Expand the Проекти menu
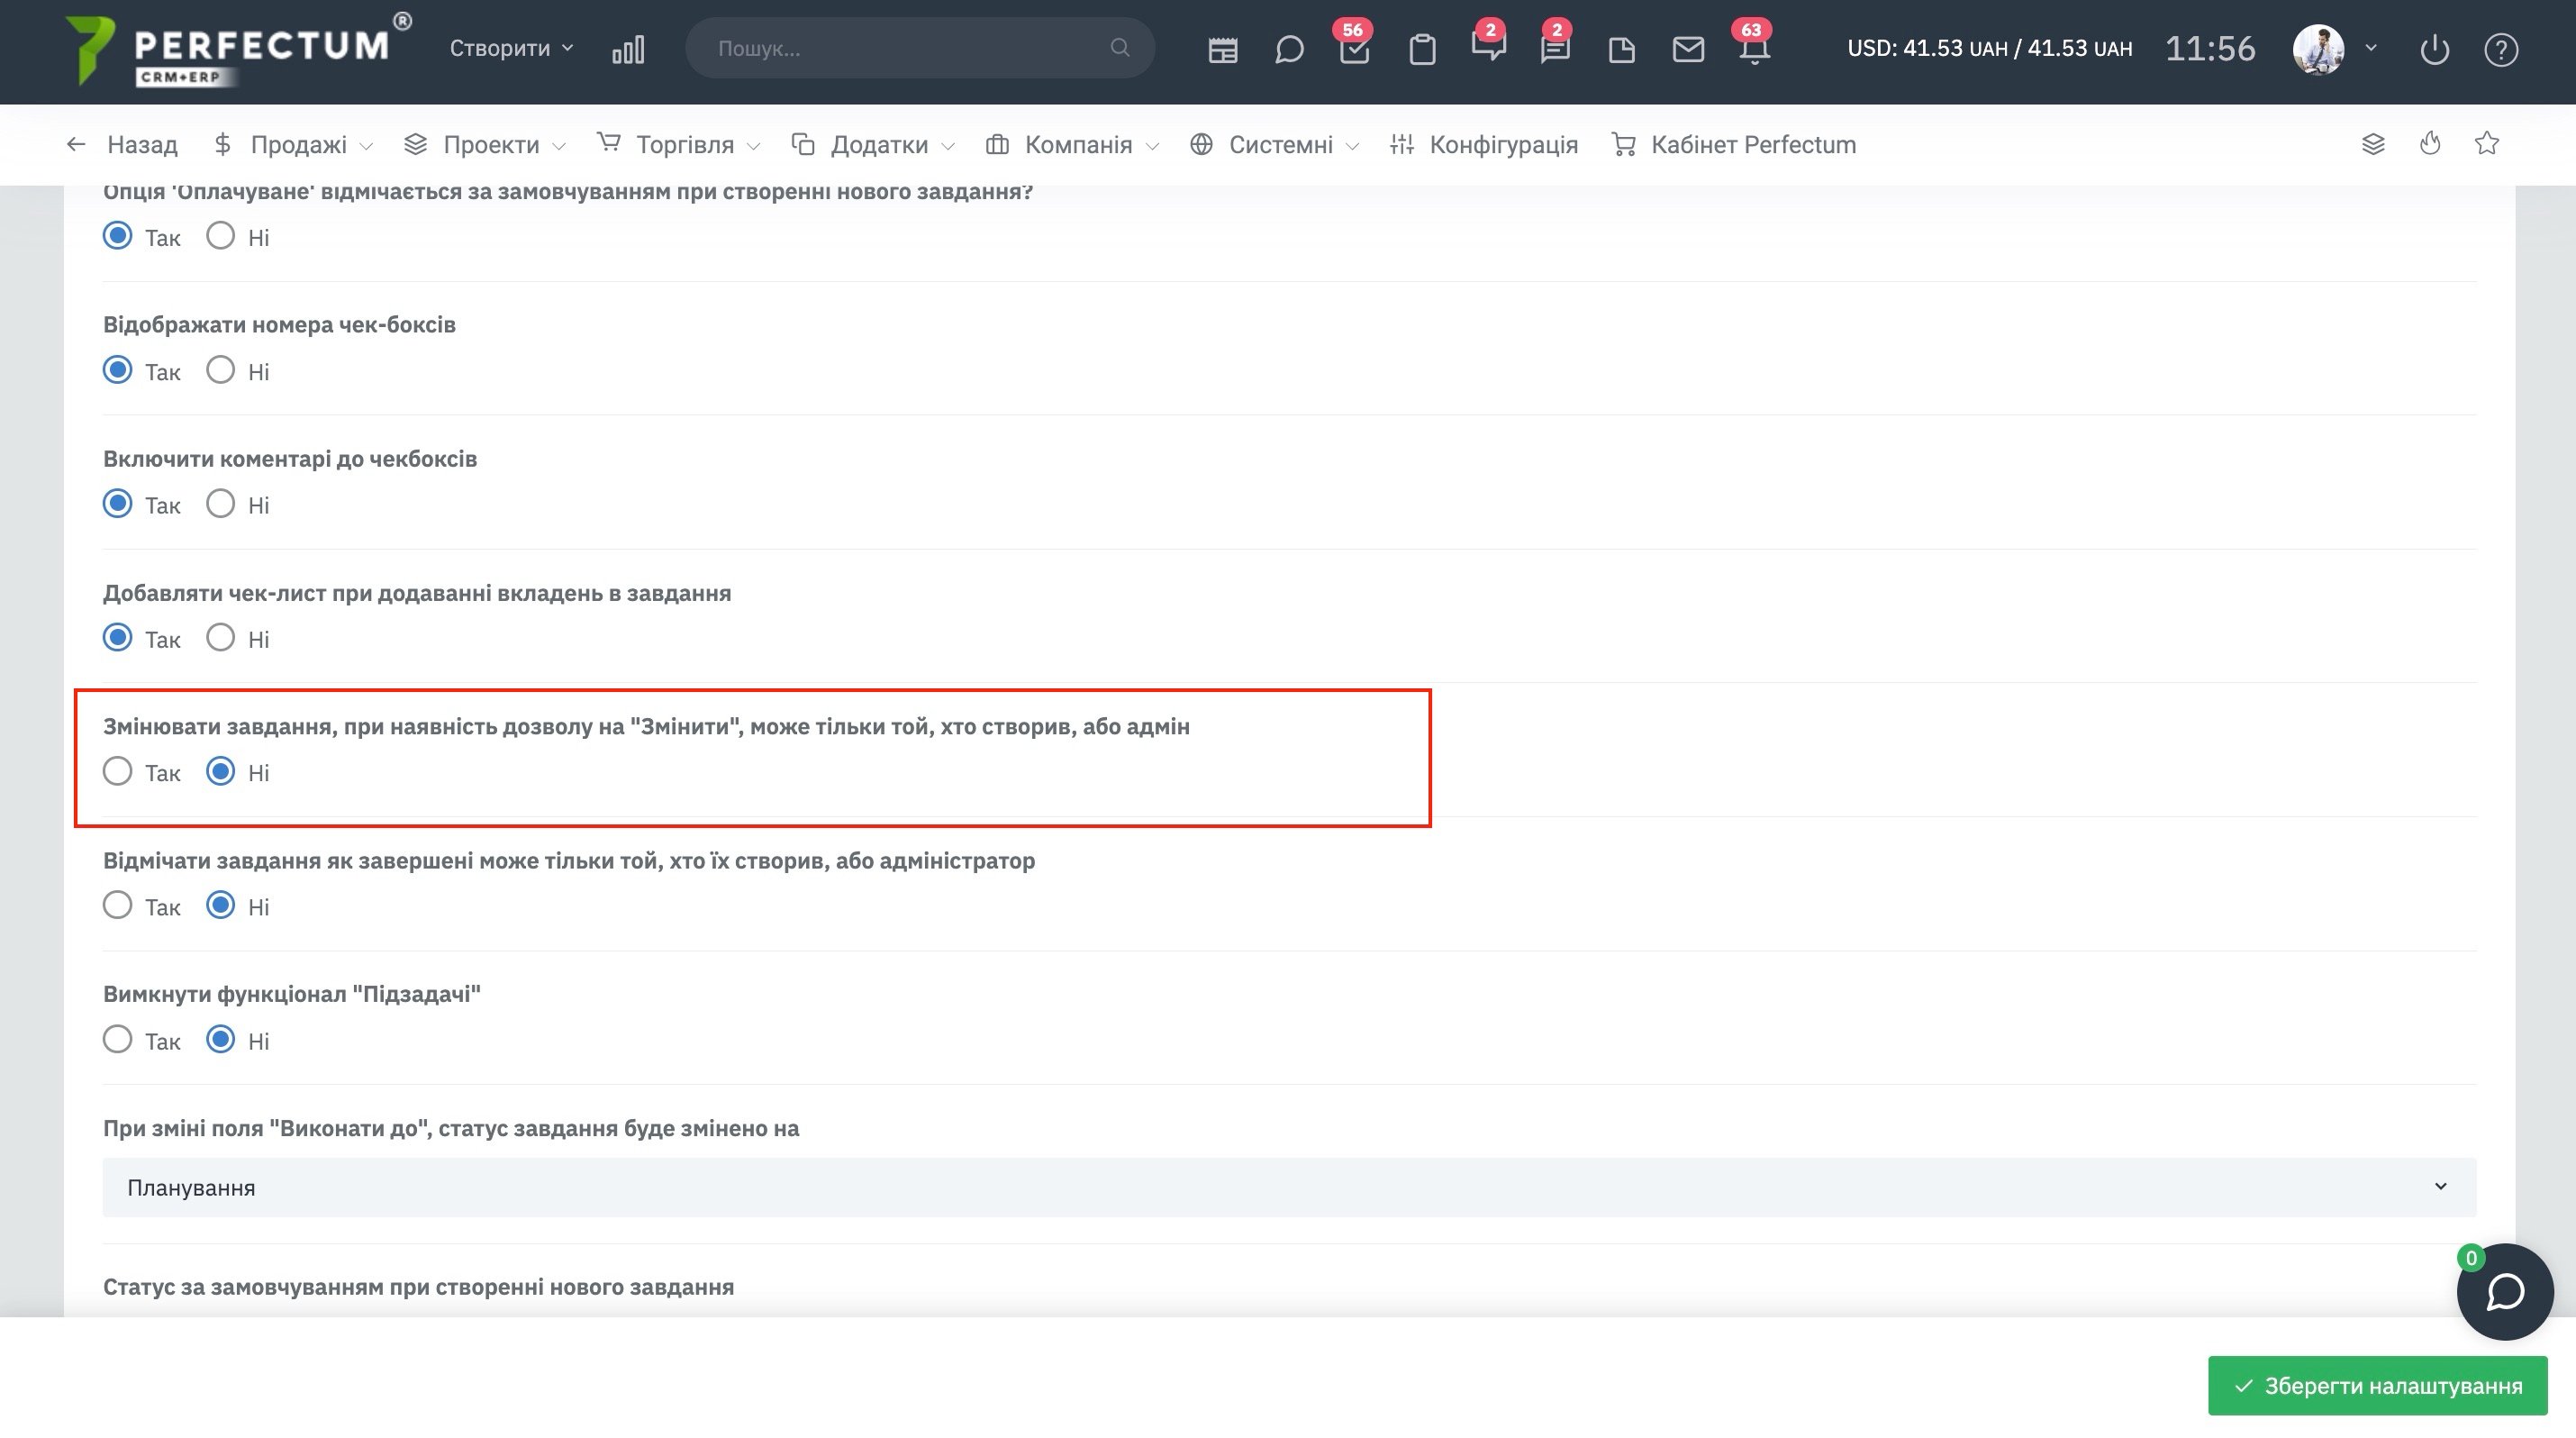This screenshot has width=2576, height=1438. coord(485,145)
